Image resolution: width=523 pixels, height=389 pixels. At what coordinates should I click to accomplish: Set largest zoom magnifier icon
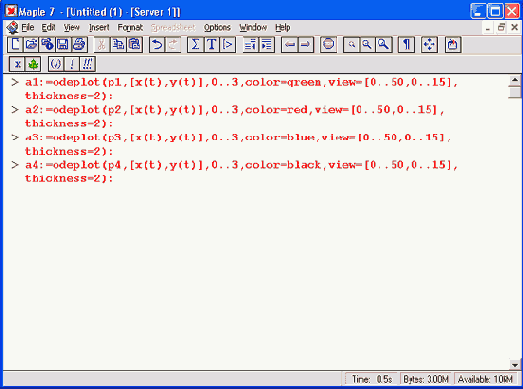(x=384, y=44)
